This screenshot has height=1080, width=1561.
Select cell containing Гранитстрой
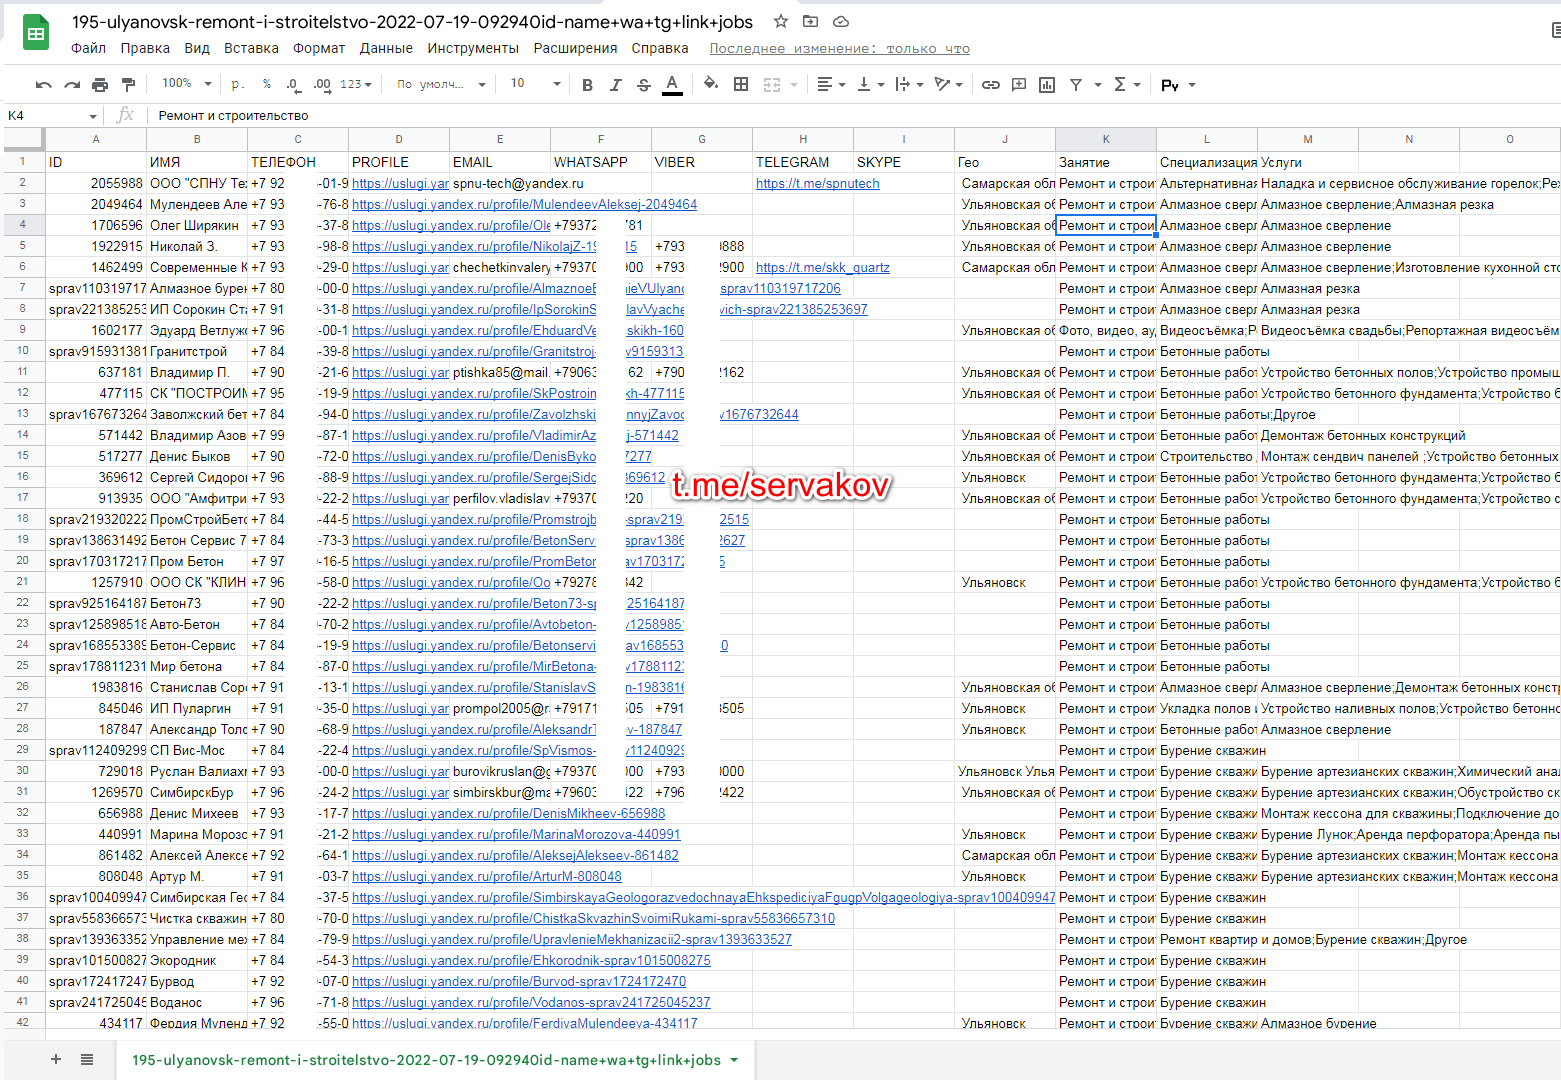[x=197, y=352]
